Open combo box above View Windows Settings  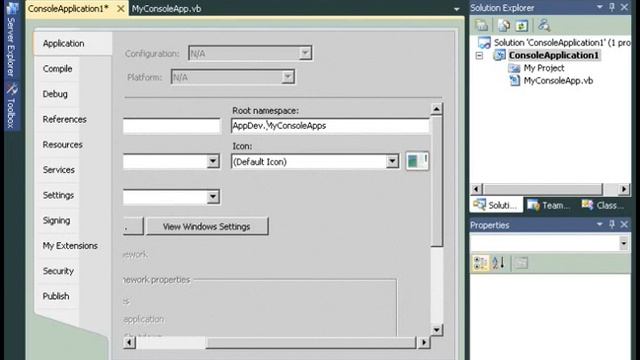point(213,197)
